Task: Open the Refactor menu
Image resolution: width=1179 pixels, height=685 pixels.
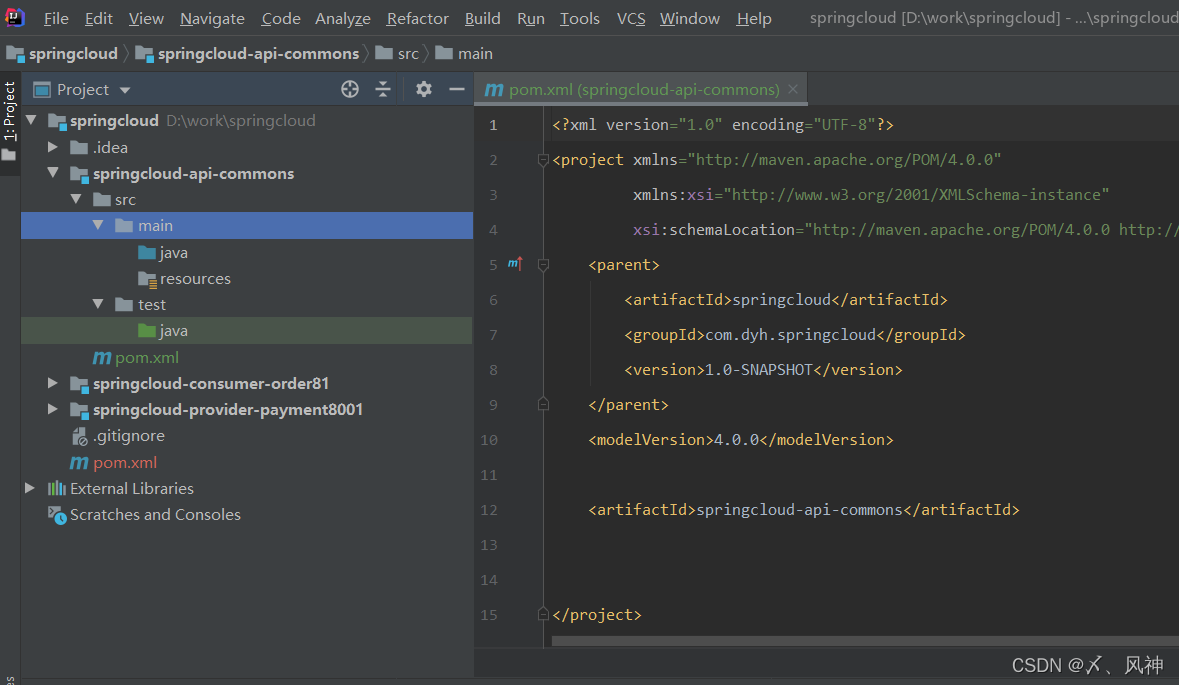Action: [417, 18]
